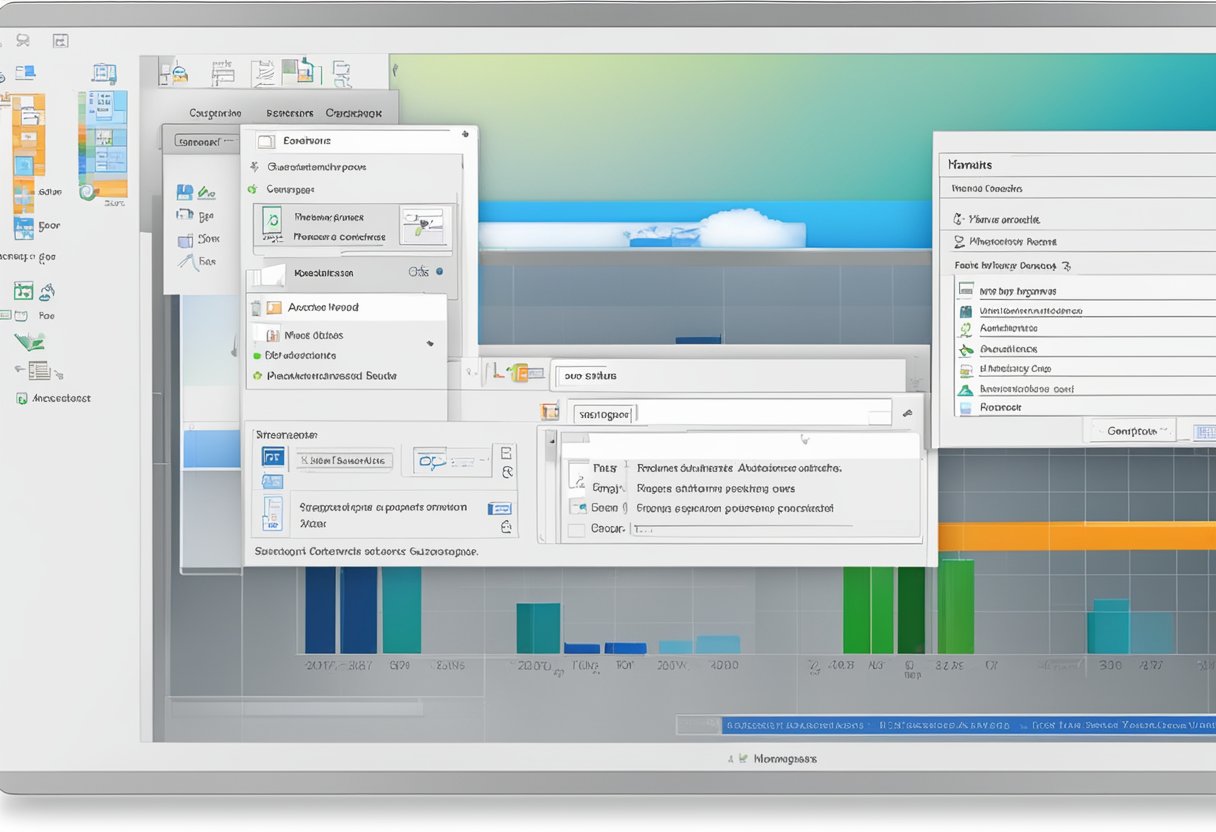
Task: Click the blue panel icon under Streernaeter heading
Action: tap(273, 458)
